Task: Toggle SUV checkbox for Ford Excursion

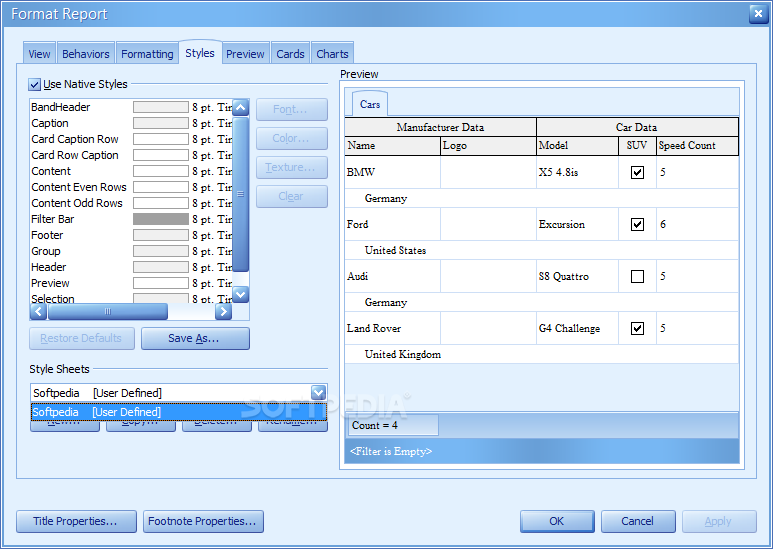Action: click(637, 224)
